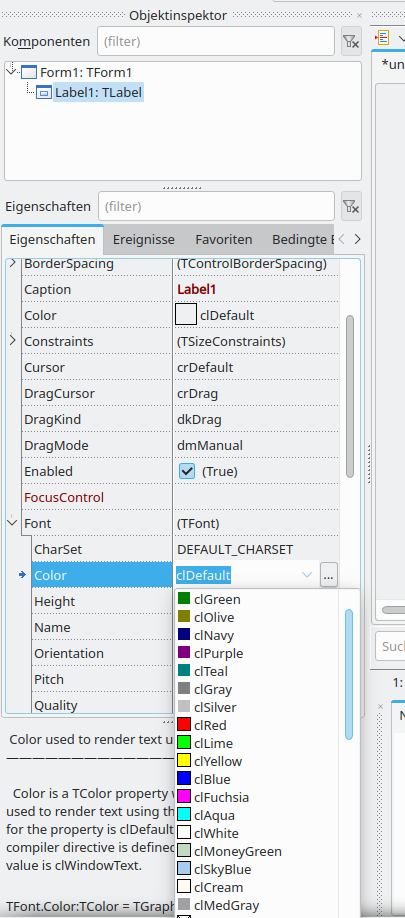The height and width of the screenshot is (918, 405).
Task: Uncheck the Enabled (True) checkbox
Action: [187, 471]
